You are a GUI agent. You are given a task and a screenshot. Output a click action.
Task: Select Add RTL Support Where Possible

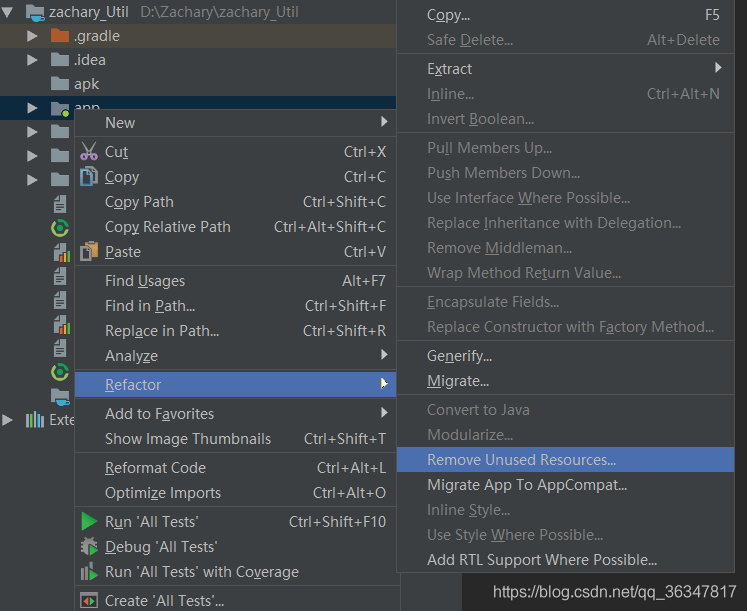click(x=542, y=560)
